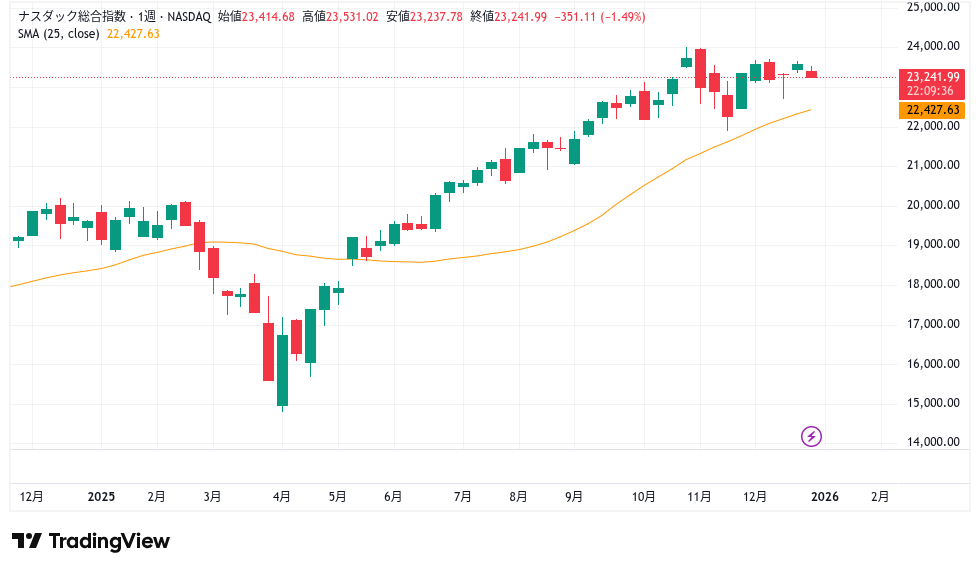Click the orange SMA price label on axis
Viewport: 980px width, 571px height.
point(932,110)
